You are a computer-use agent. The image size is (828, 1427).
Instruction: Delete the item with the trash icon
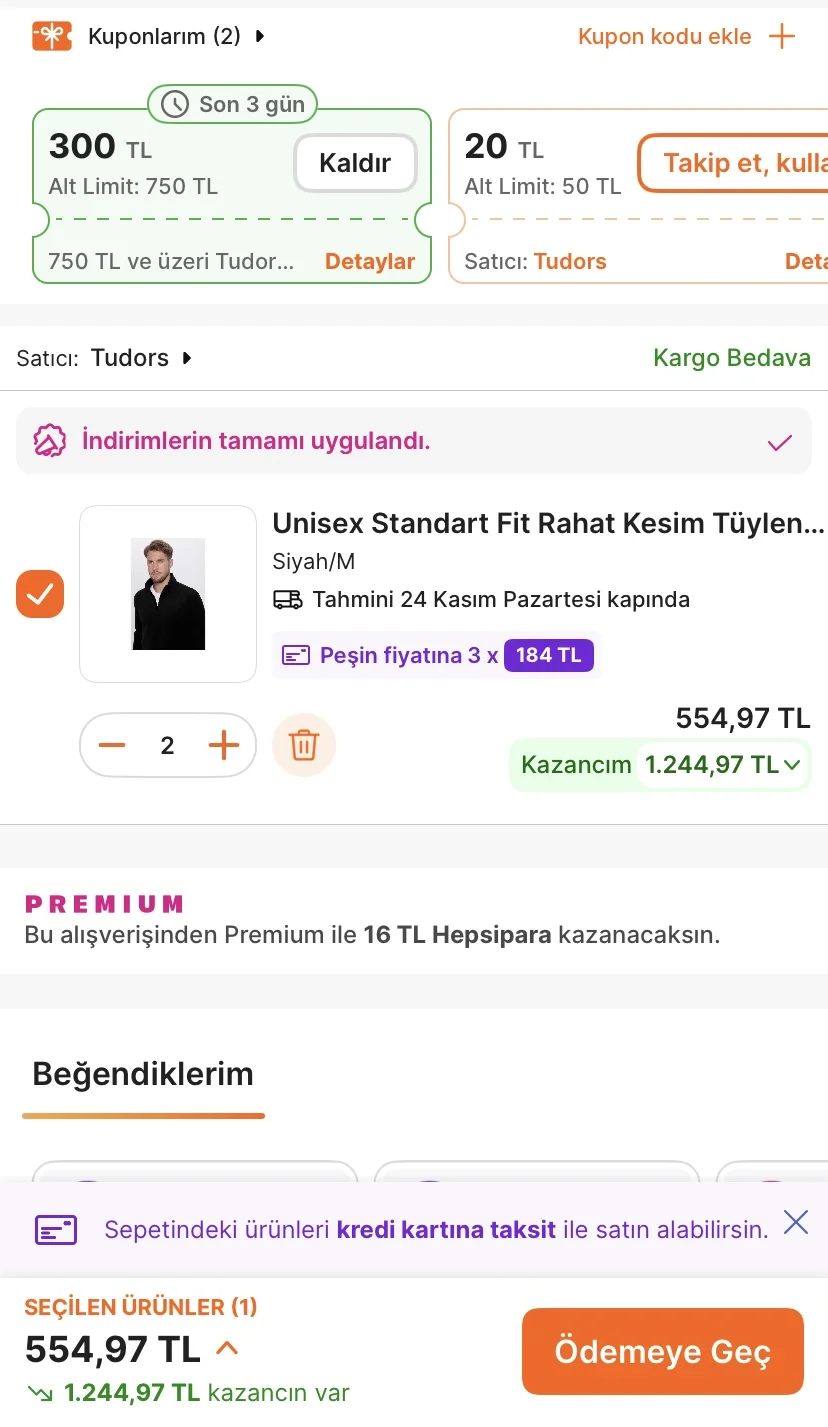pyautogui.click(x=304, y=745)
